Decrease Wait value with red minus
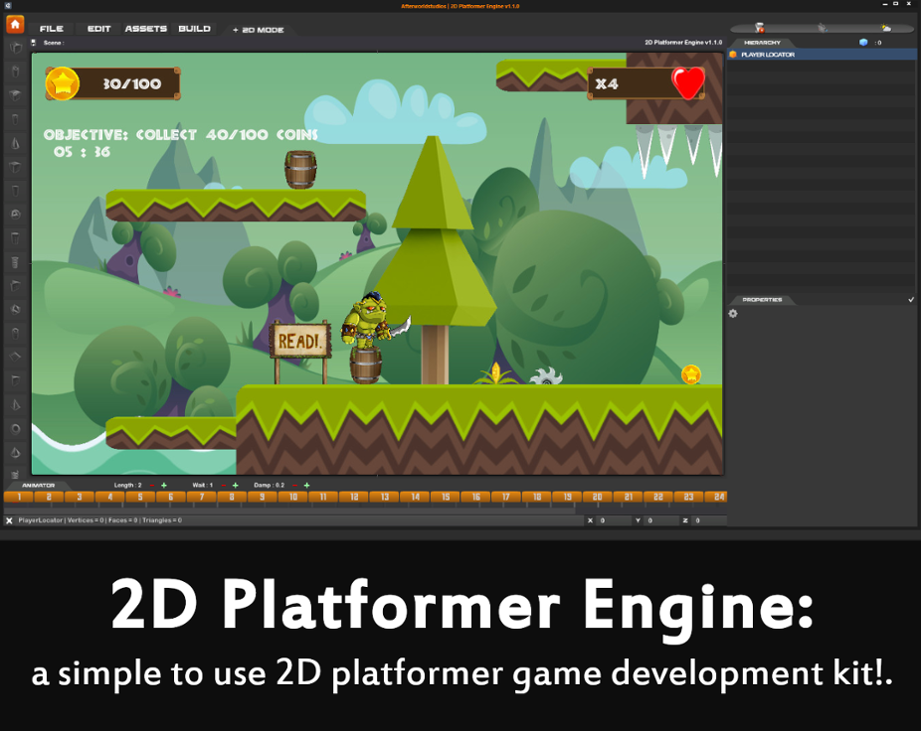Viewport: 921px width, 731px height. pos(223,485)
